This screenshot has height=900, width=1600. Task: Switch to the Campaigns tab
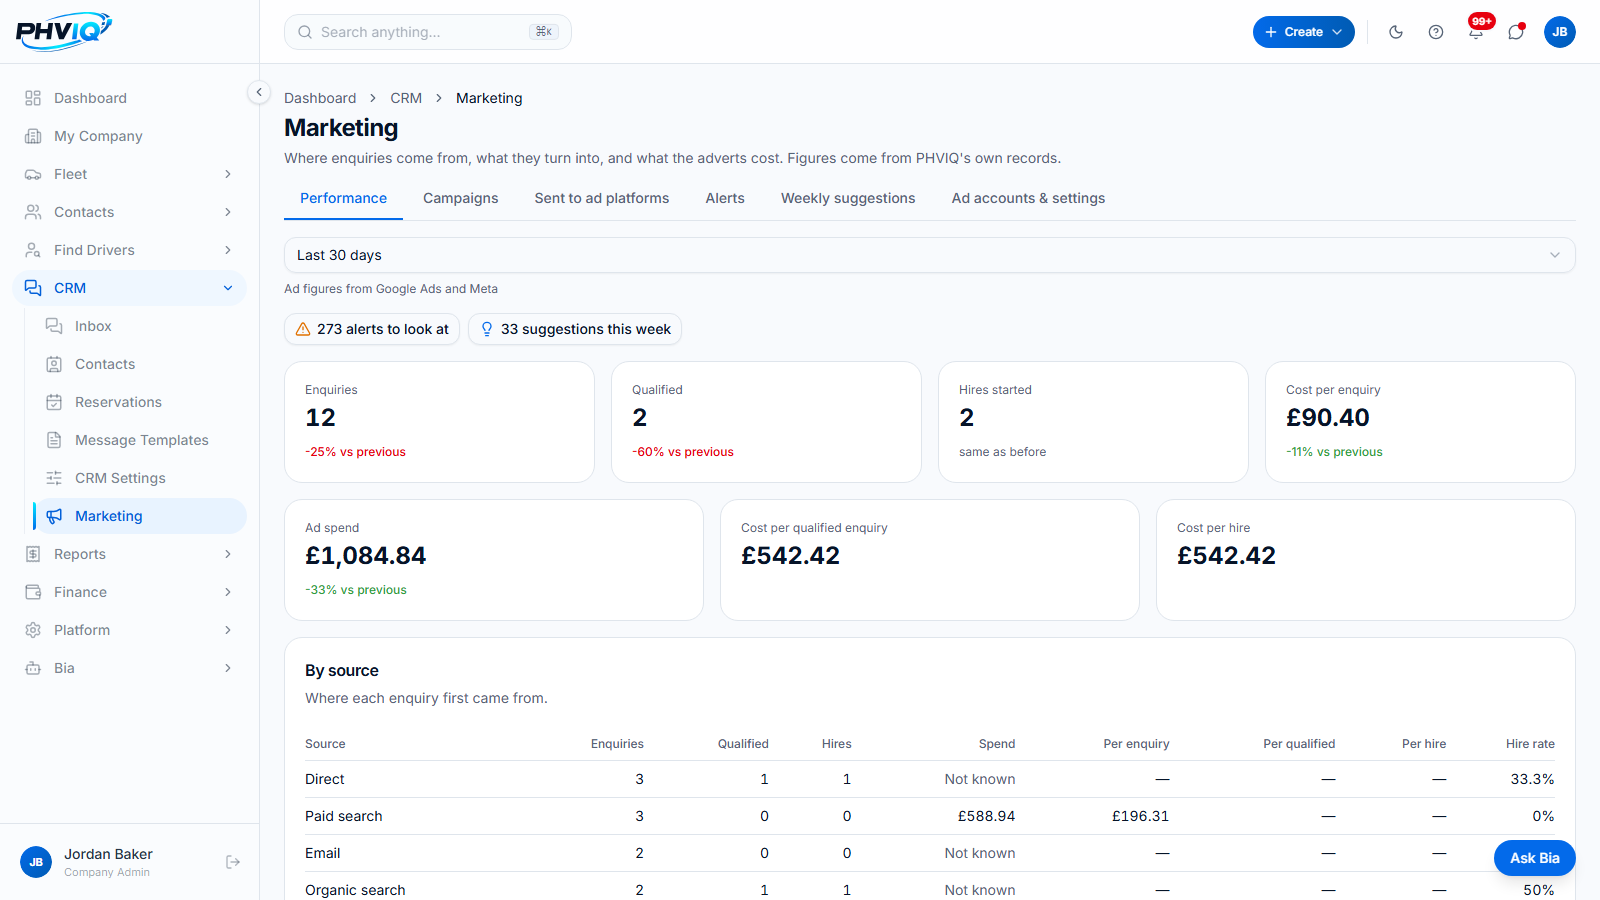coord(460,198)
